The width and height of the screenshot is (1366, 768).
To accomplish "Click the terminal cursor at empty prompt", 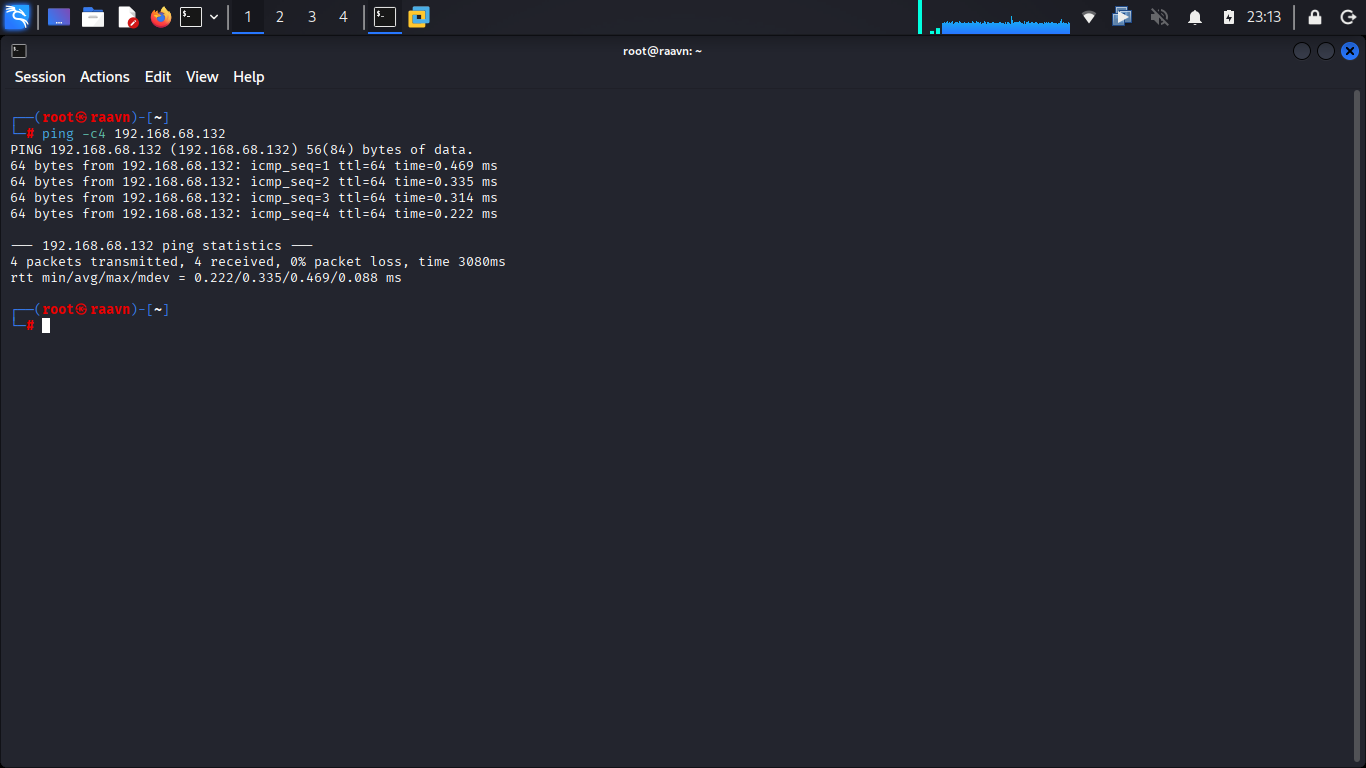I will (46, 325).
